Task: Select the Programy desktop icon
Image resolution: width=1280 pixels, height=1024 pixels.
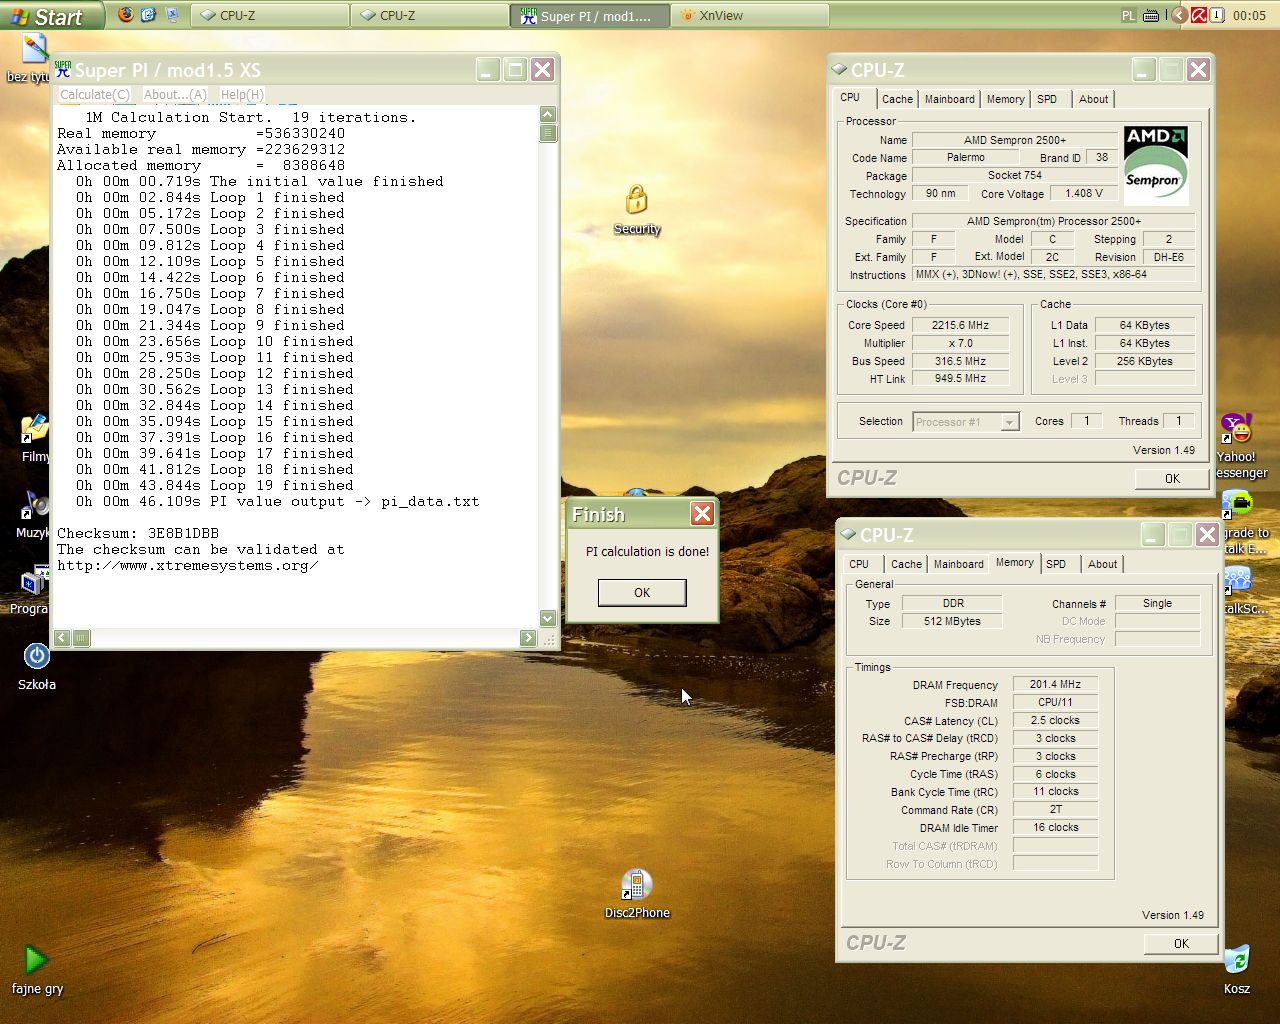Action: pyautogui.click(x=30, y=591)
